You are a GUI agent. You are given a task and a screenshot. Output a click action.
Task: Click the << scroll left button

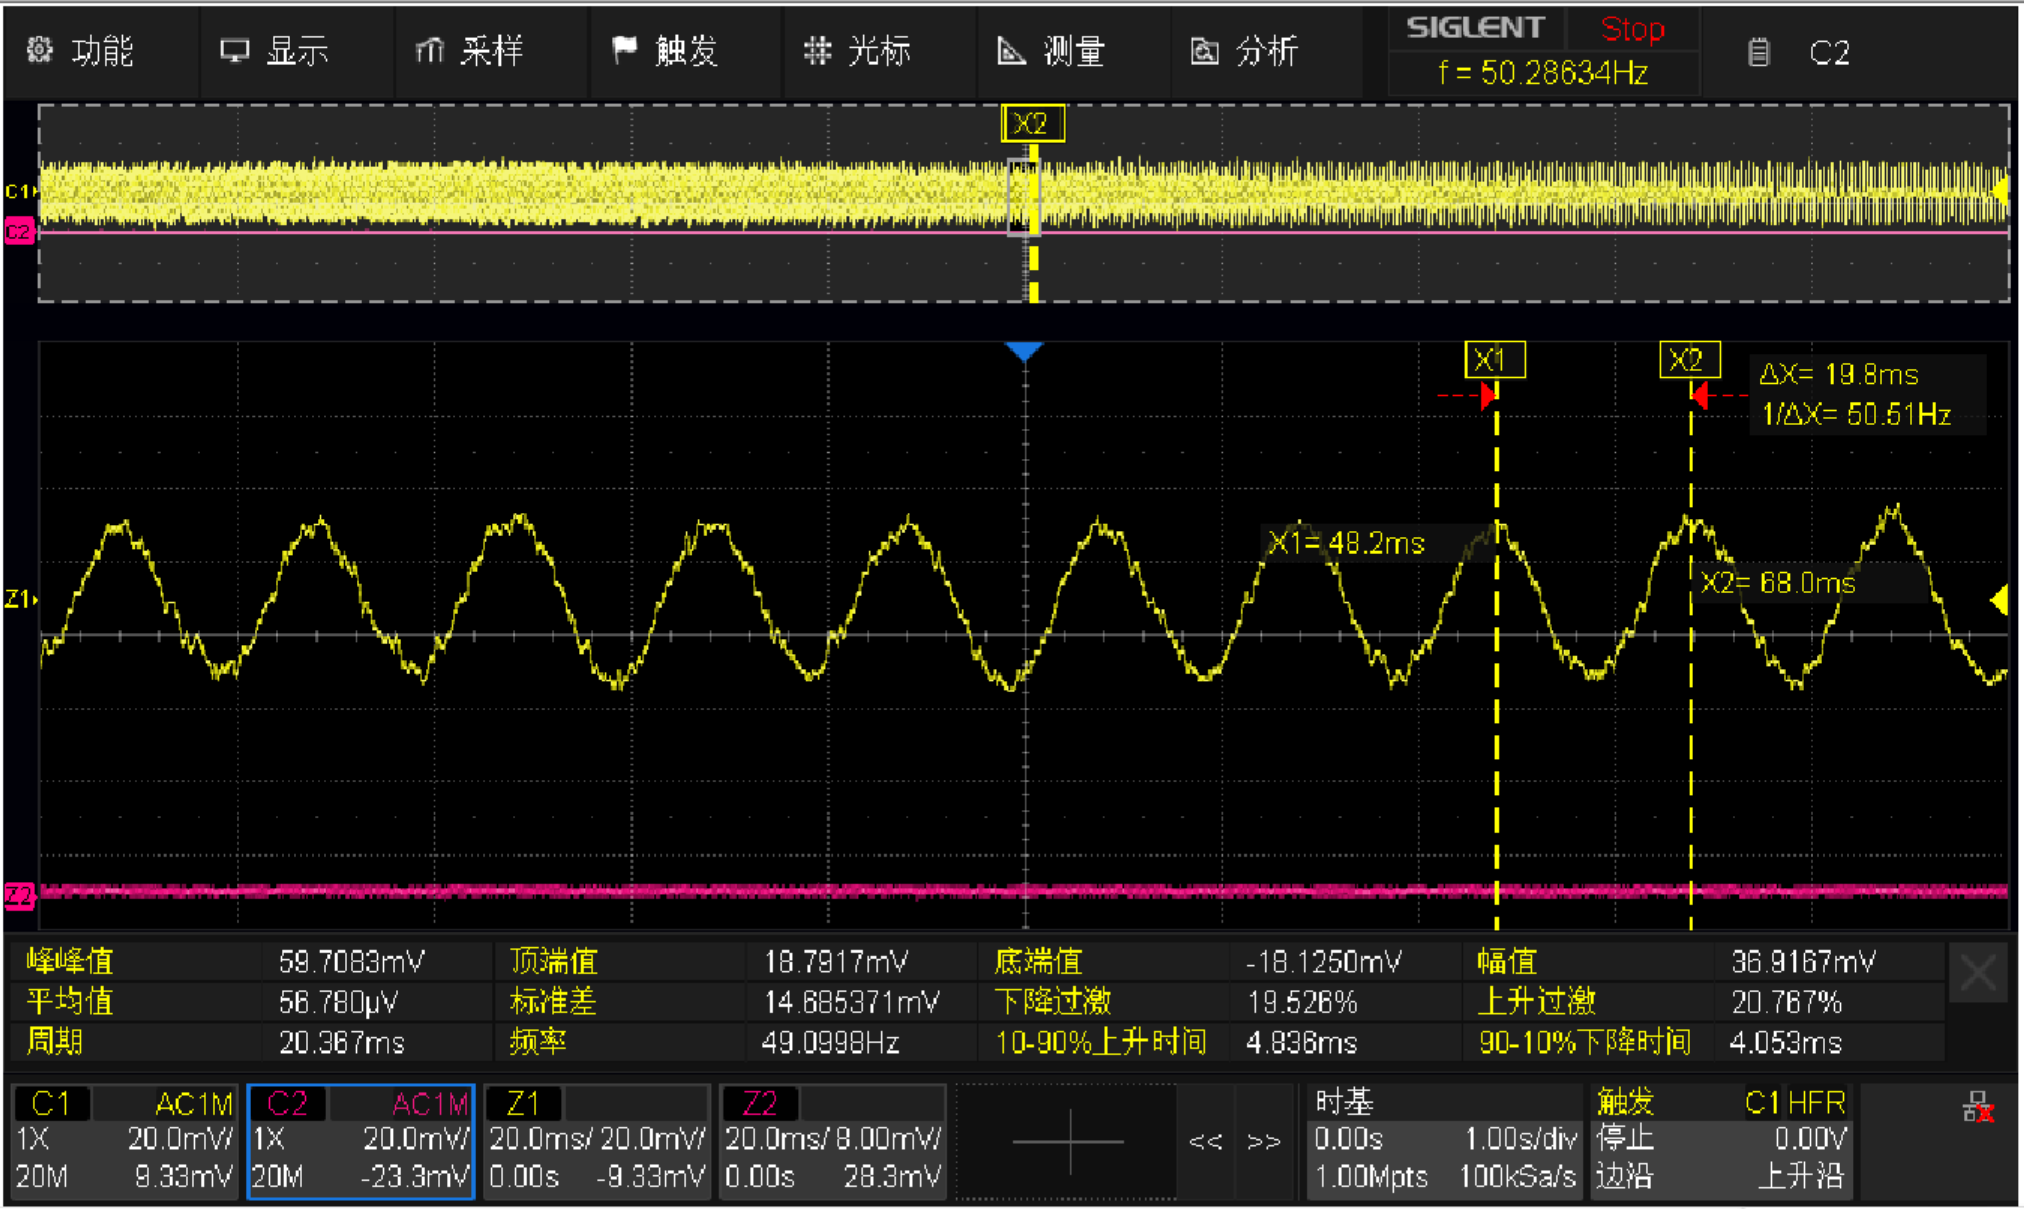pyautogui.click(x=1205, y=1141)
